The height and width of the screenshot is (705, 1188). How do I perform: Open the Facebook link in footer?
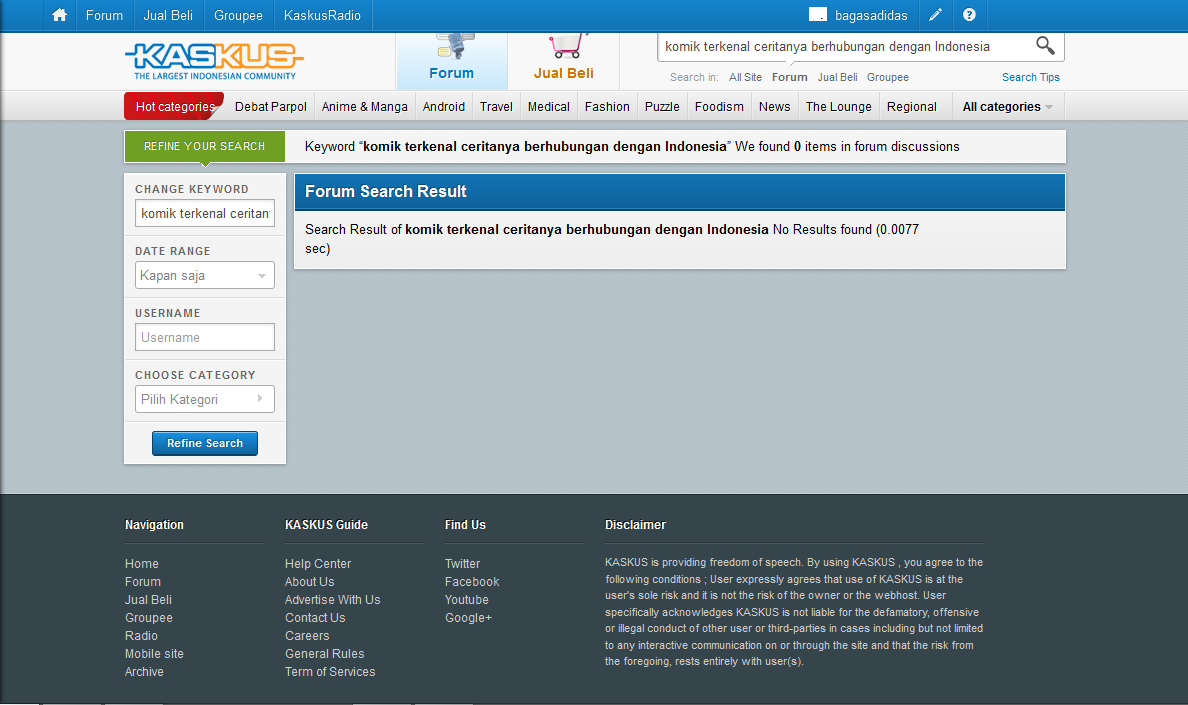tap(472, 582)
